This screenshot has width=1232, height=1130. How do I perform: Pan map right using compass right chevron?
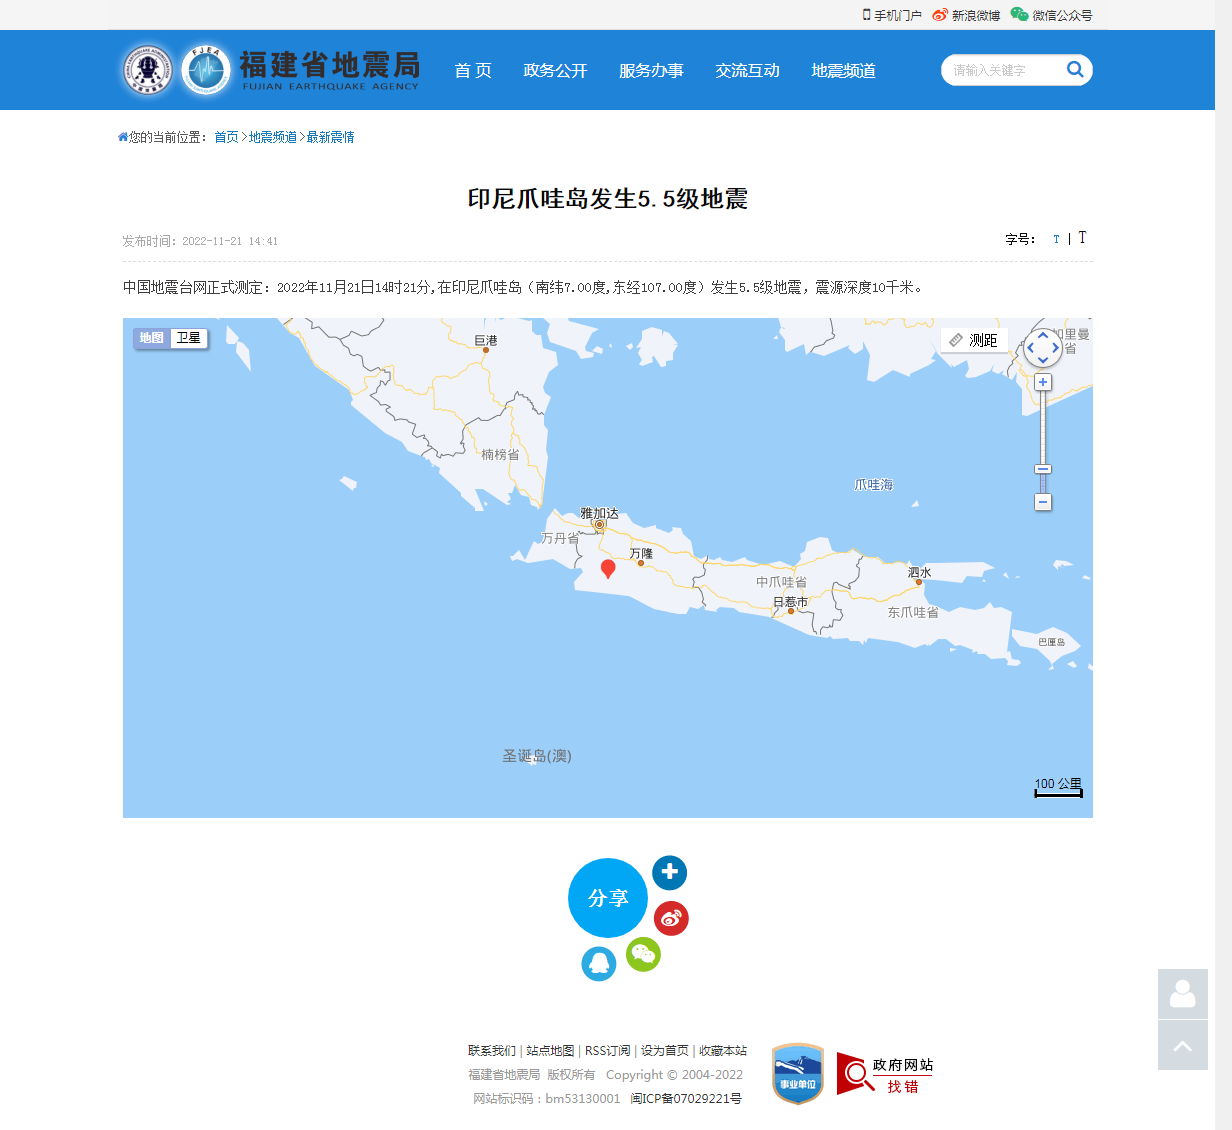pyautogui.click(x=1056, y=348)
